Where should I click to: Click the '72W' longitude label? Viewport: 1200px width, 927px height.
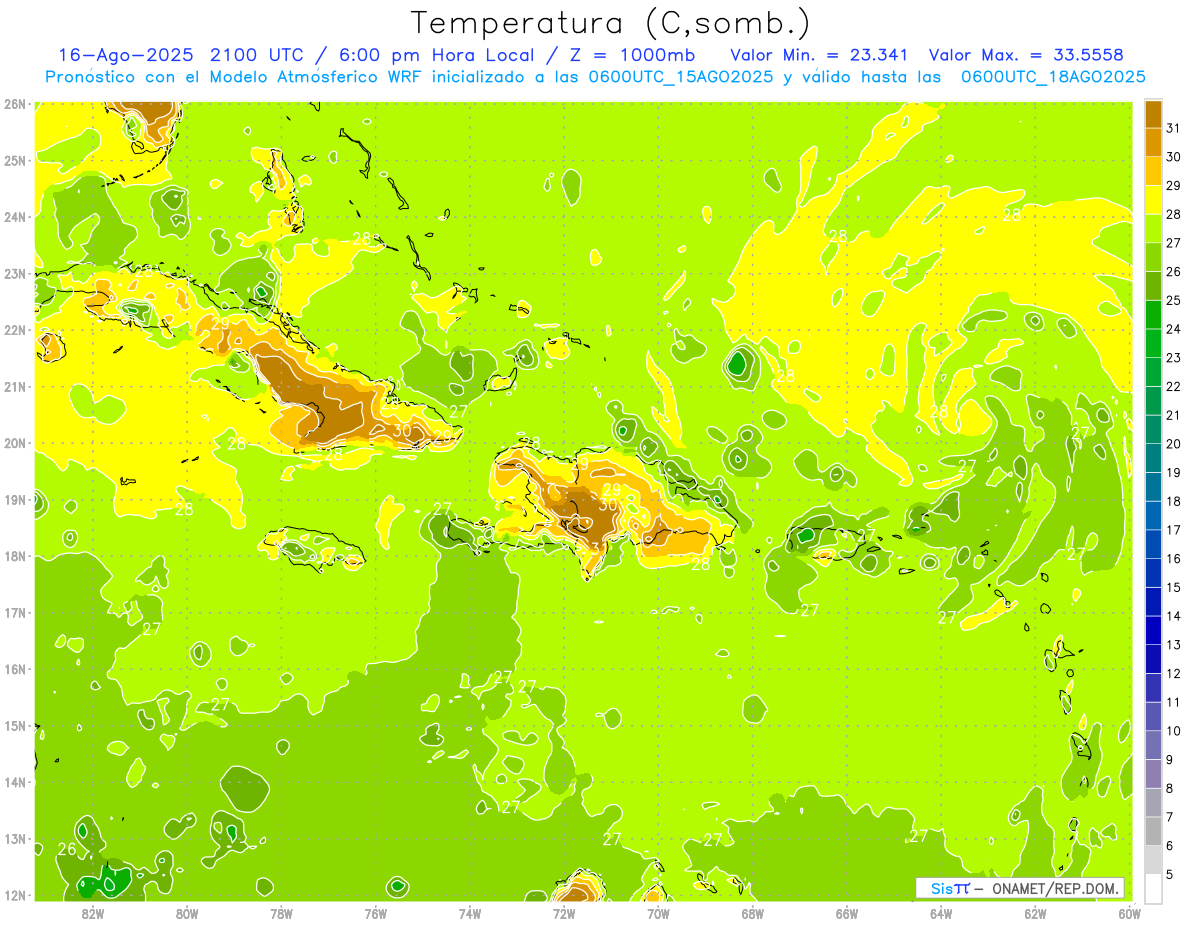tap(564, 913)
